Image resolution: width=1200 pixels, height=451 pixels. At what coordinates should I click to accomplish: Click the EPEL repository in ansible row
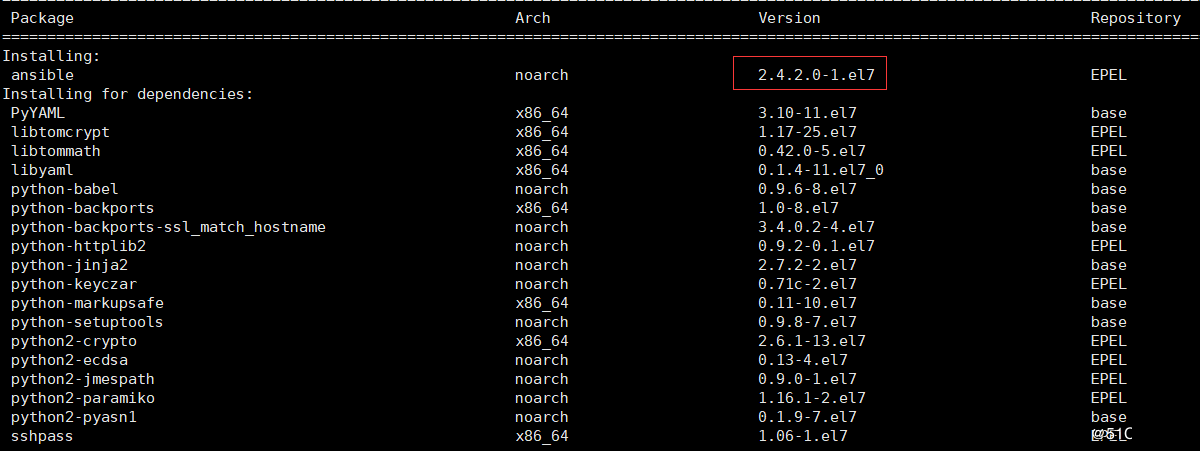coord(1109,75)
